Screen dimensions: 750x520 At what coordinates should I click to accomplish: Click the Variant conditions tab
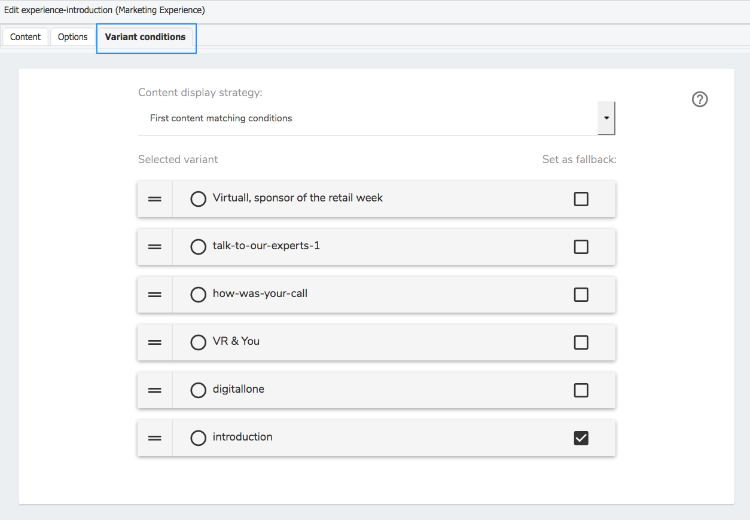coord(145,37)
